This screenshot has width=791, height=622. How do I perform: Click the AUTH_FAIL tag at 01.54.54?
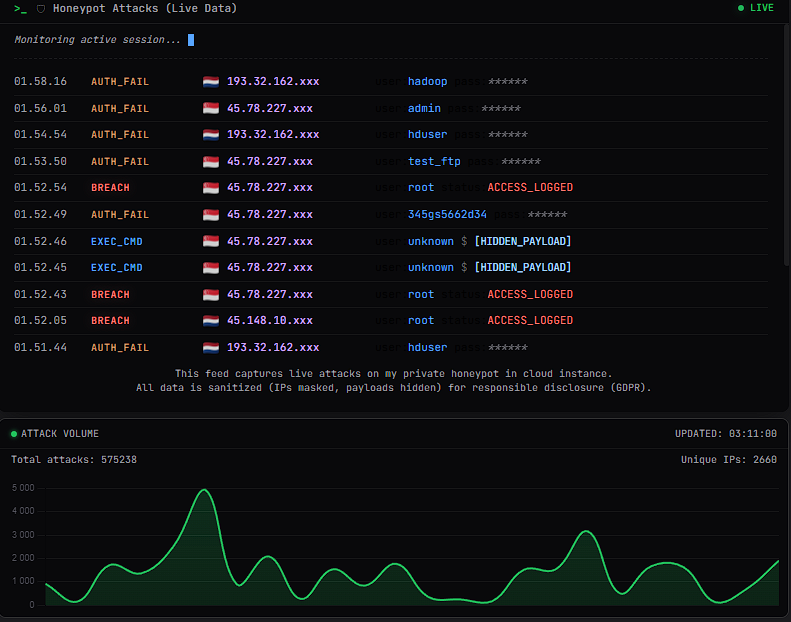click(119, 135)
